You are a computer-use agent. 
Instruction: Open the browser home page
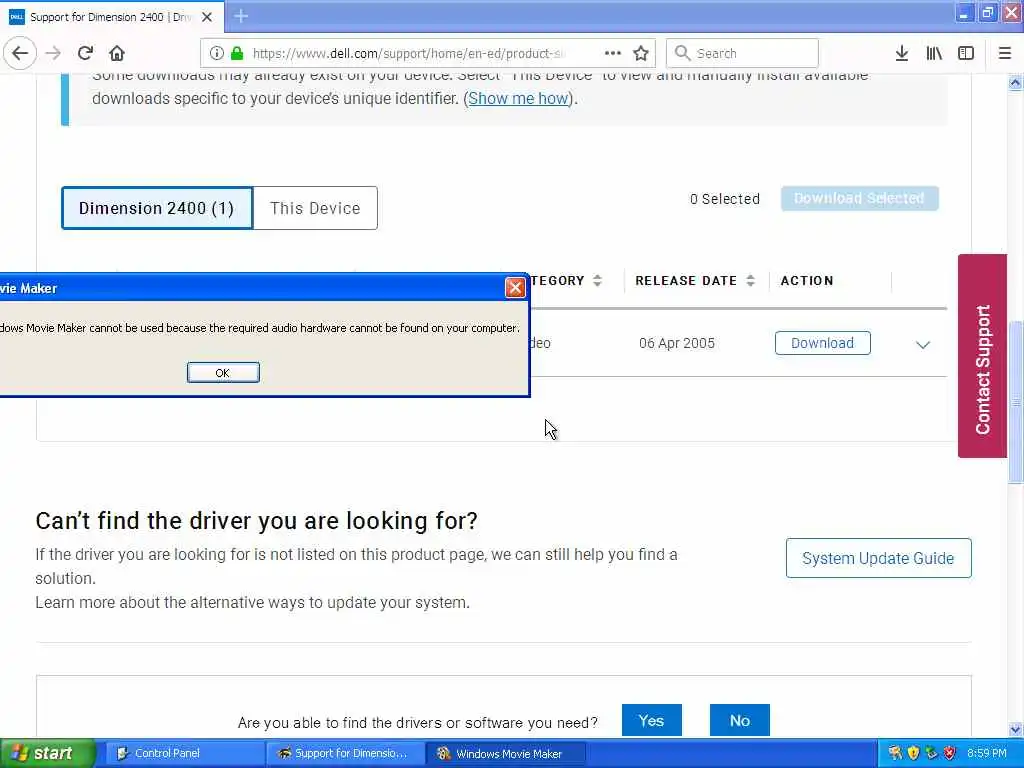coord(117,53)
